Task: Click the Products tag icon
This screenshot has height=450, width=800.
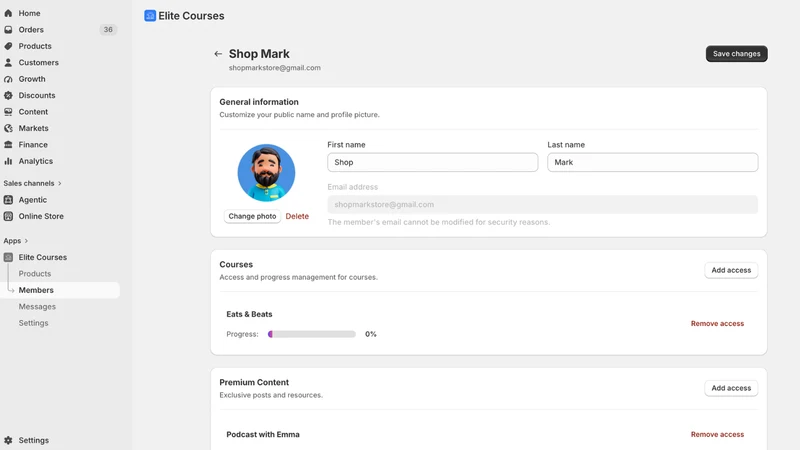Action: 8,46
